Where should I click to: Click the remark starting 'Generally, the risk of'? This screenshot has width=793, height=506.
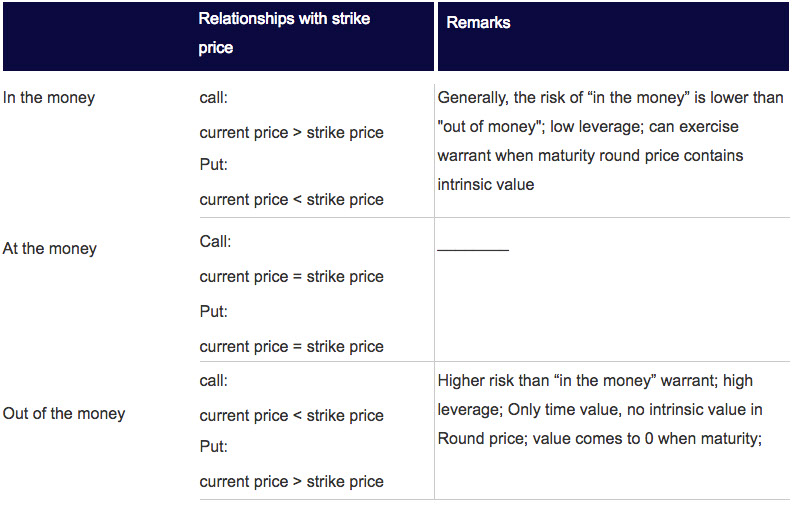coord(610,141)
